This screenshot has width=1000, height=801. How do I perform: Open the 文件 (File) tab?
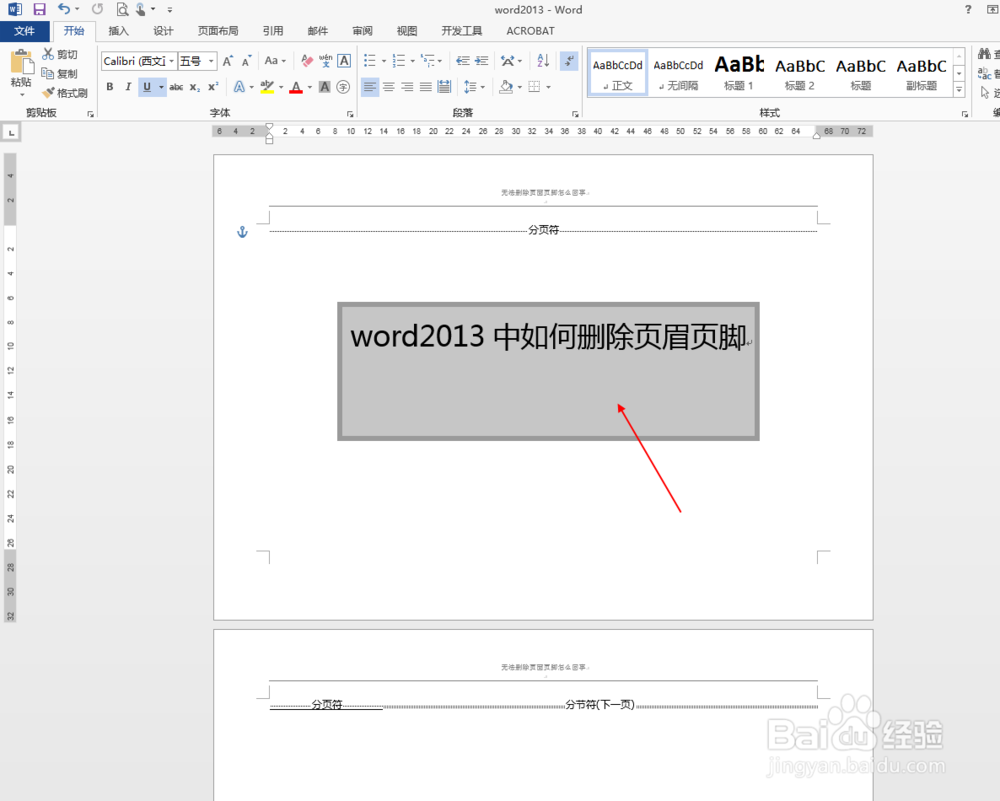[24, 31]
